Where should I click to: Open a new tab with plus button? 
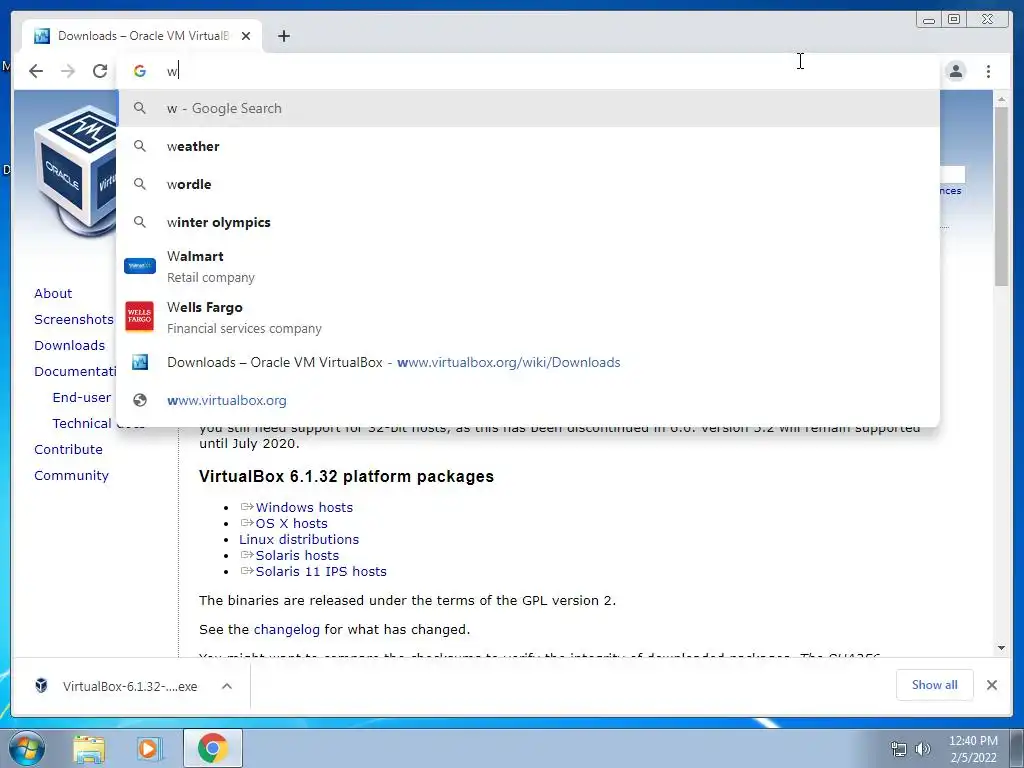coord(283,36)
